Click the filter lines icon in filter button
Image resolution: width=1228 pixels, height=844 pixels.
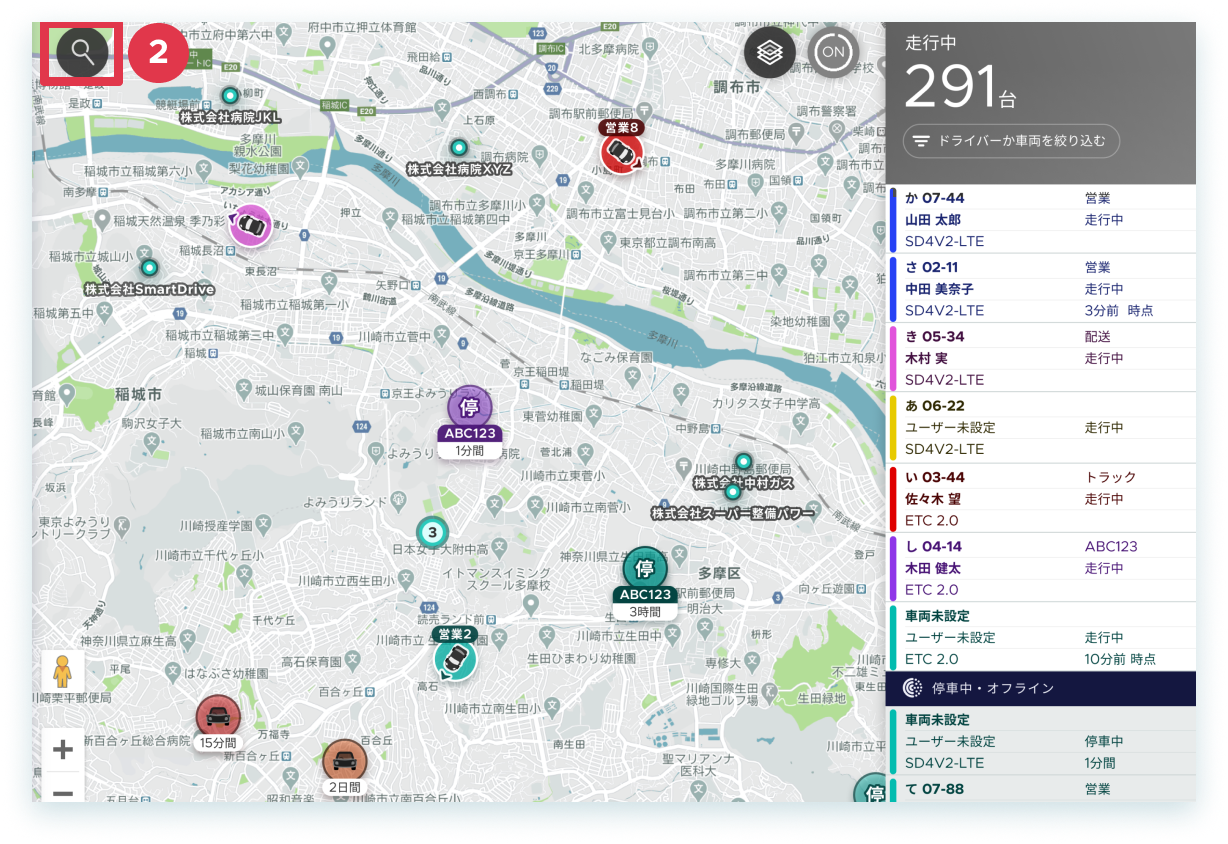(x=921, y=141)
